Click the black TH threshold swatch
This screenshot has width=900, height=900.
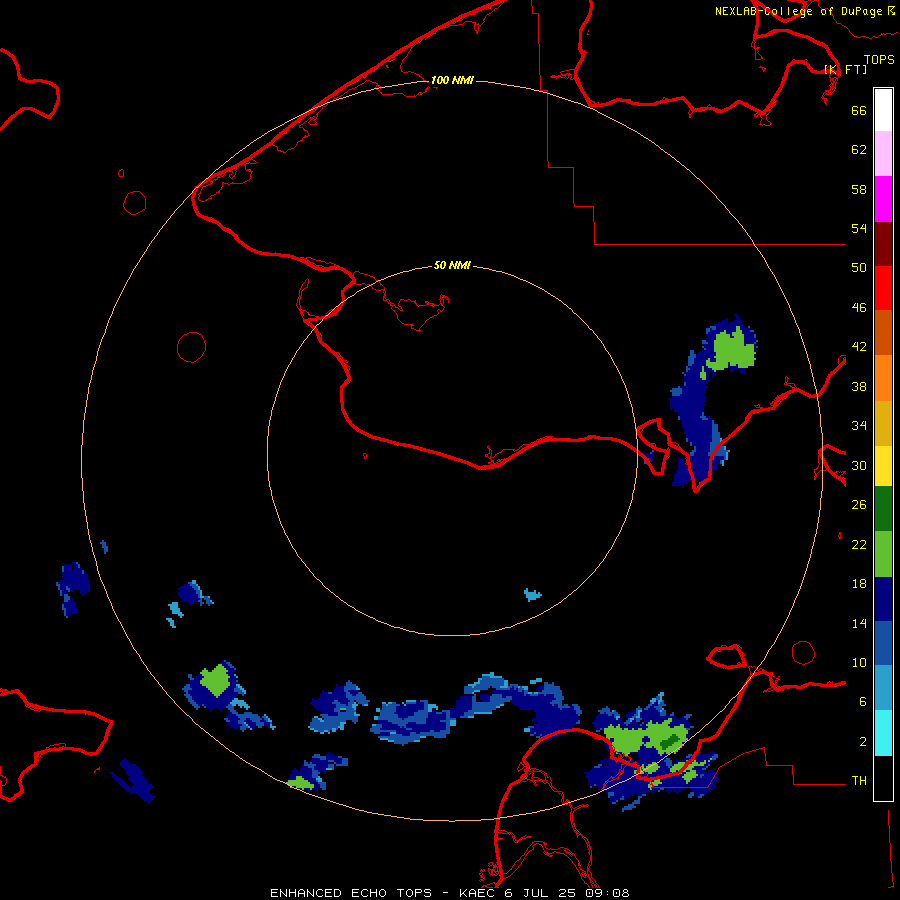point(883,778)
